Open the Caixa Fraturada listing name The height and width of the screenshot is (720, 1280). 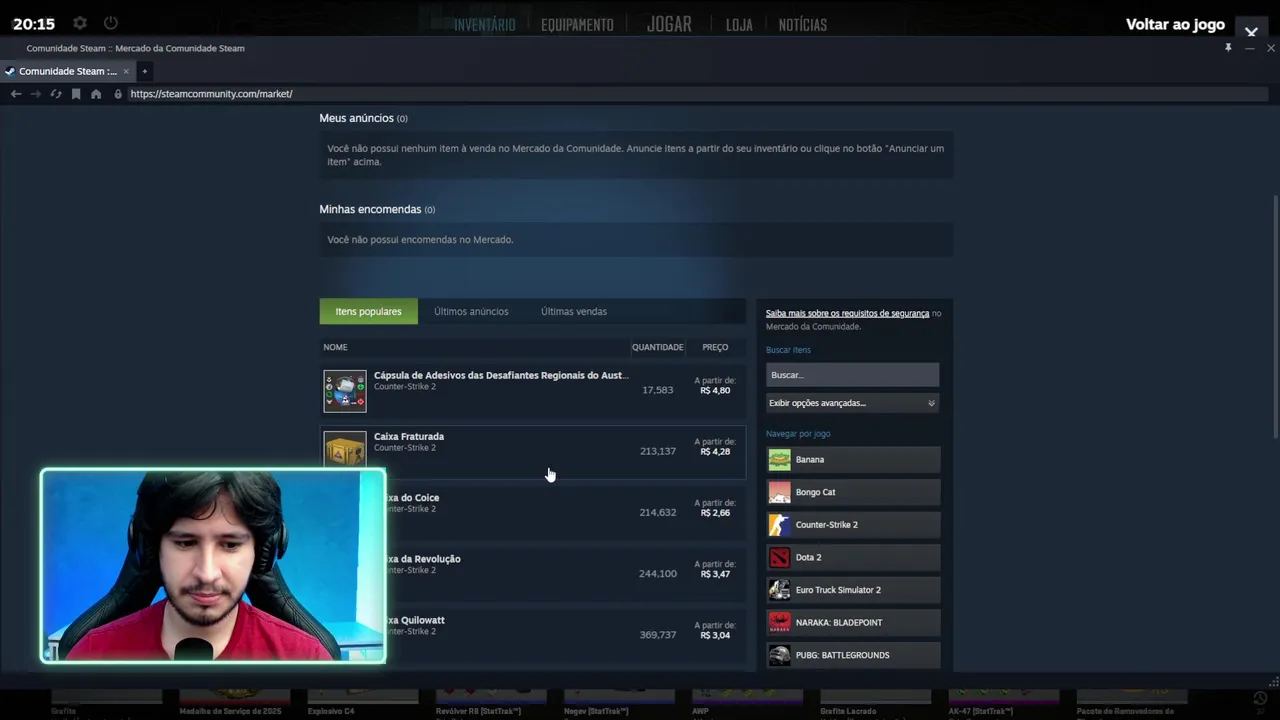(409, 436)
